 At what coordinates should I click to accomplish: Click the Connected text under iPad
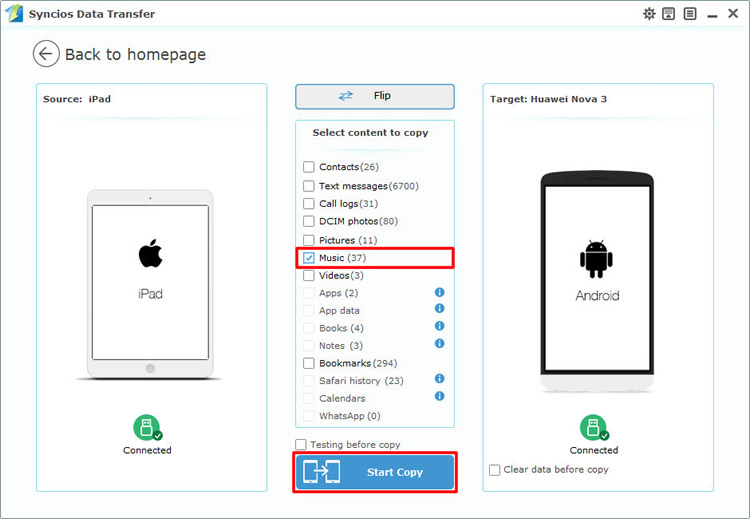(x=147, y=450)
